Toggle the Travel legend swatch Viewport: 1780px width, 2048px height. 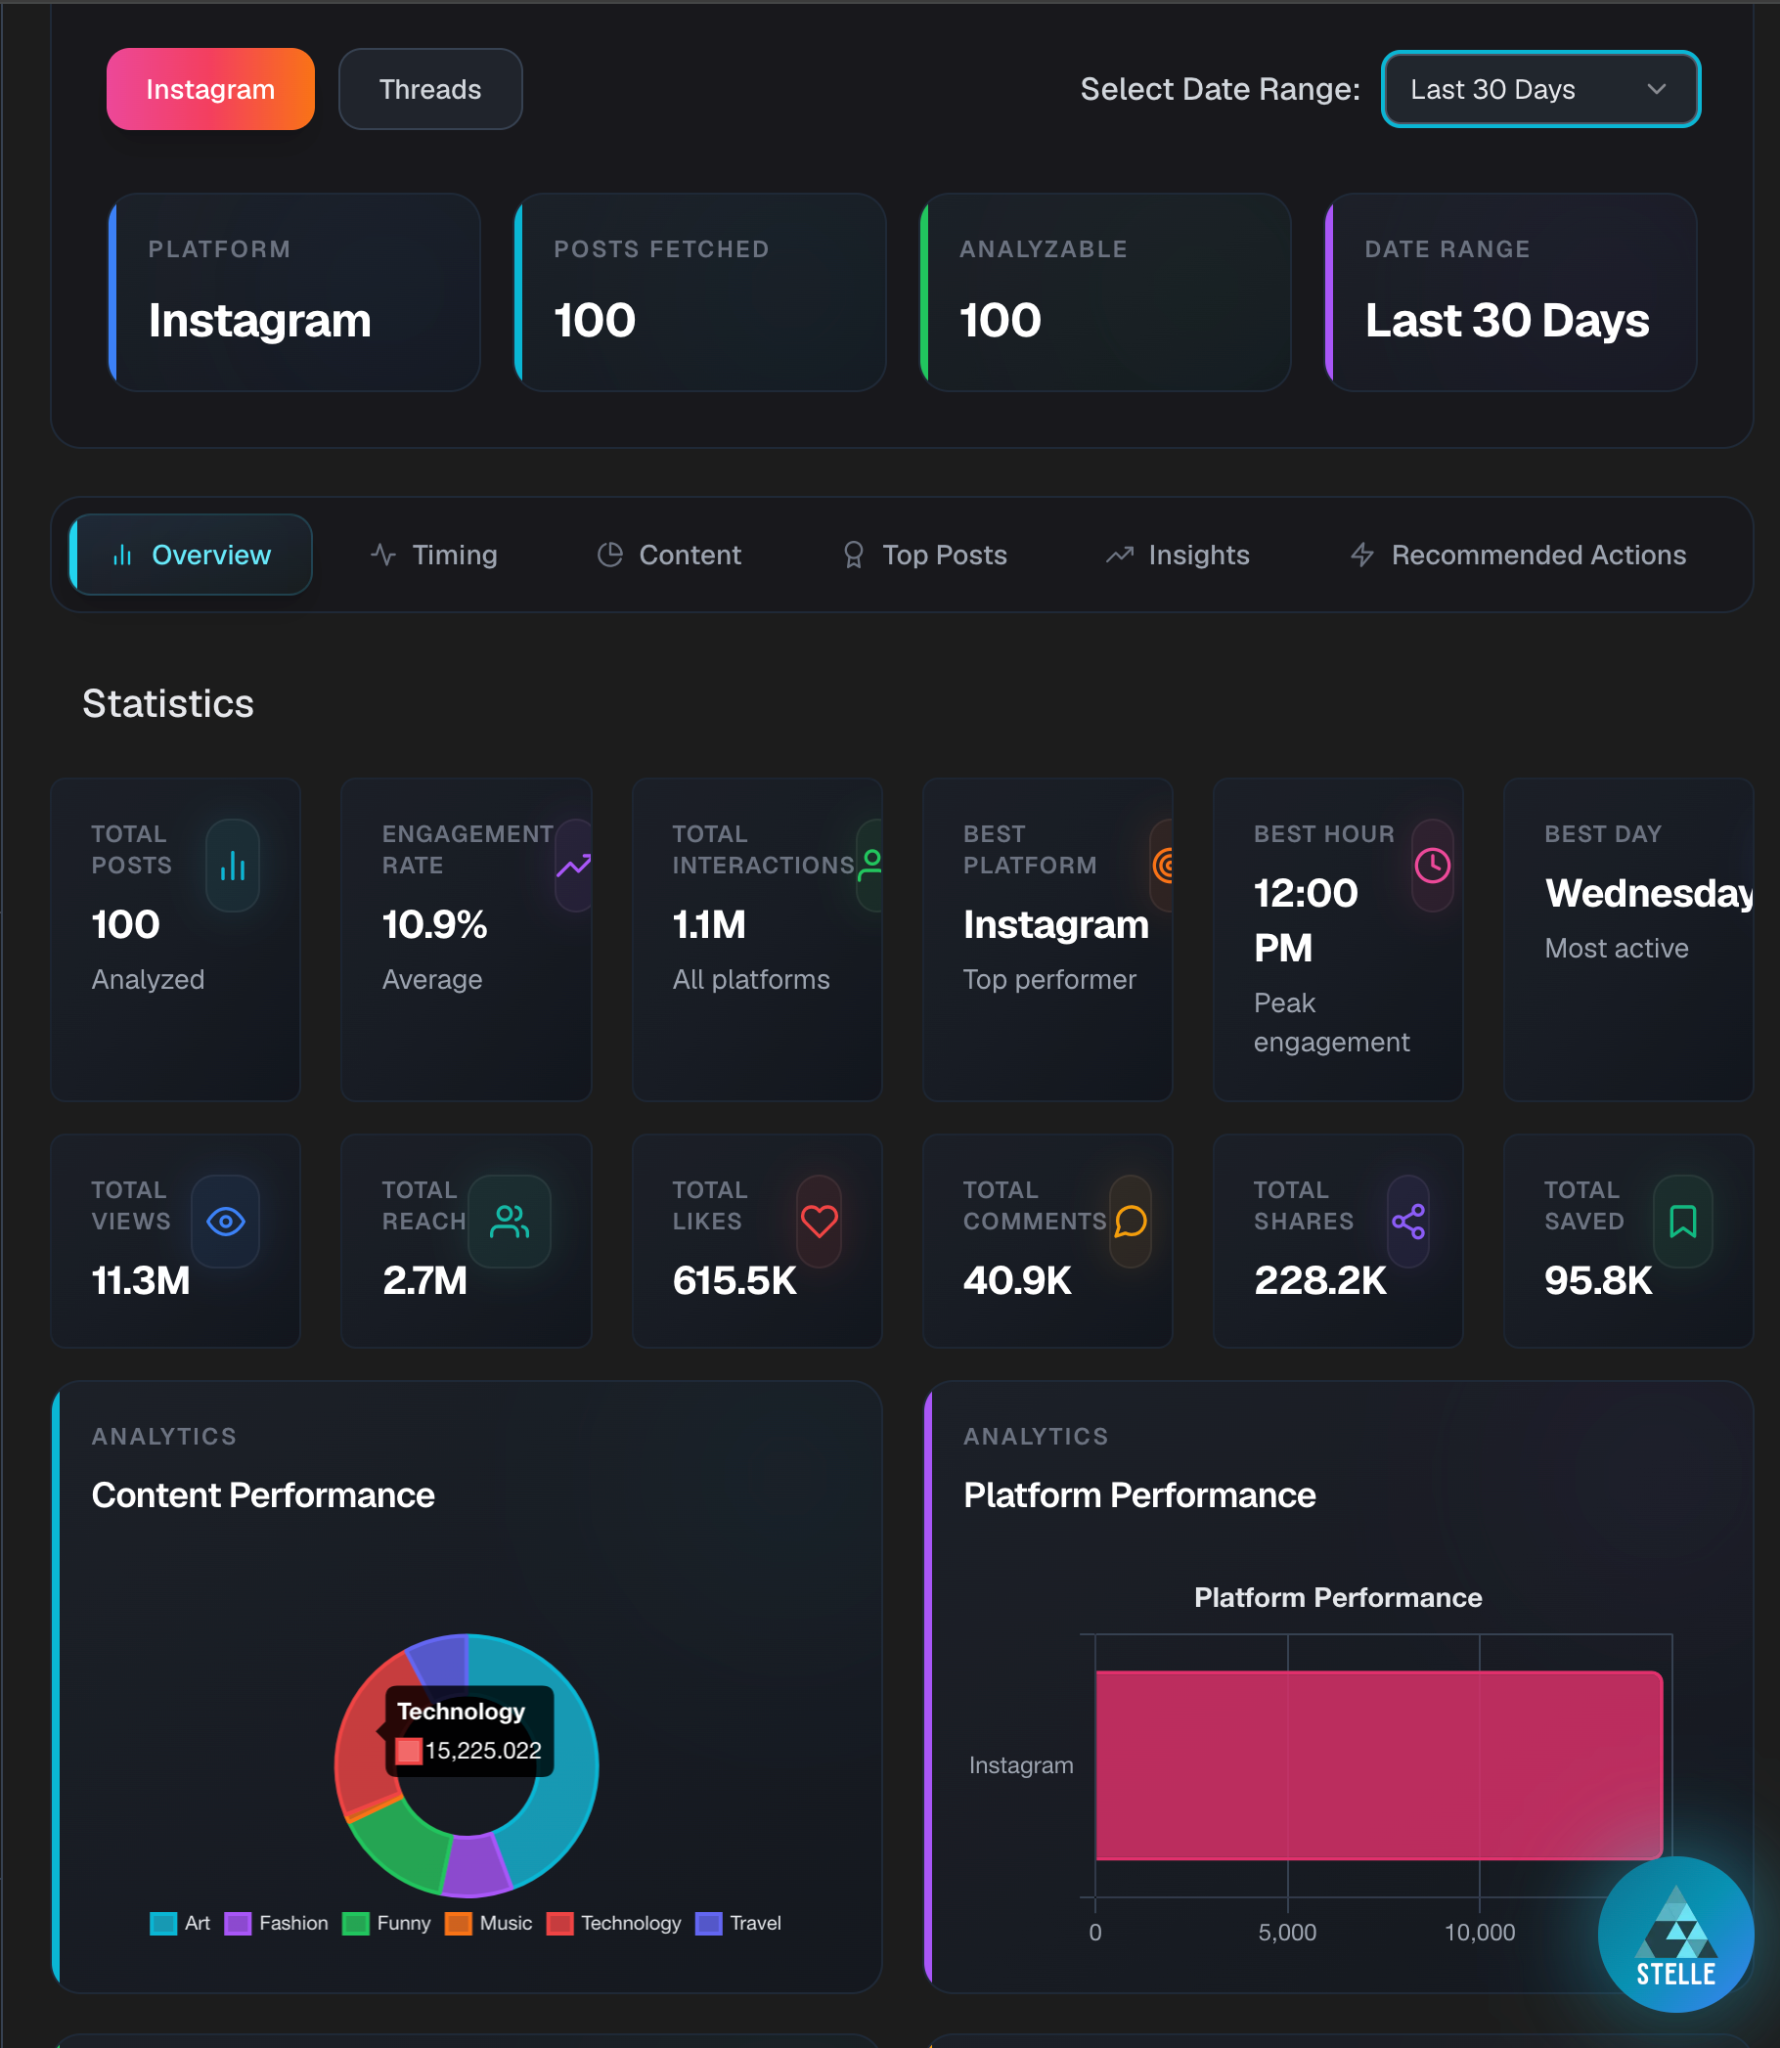coord(709,1924)
